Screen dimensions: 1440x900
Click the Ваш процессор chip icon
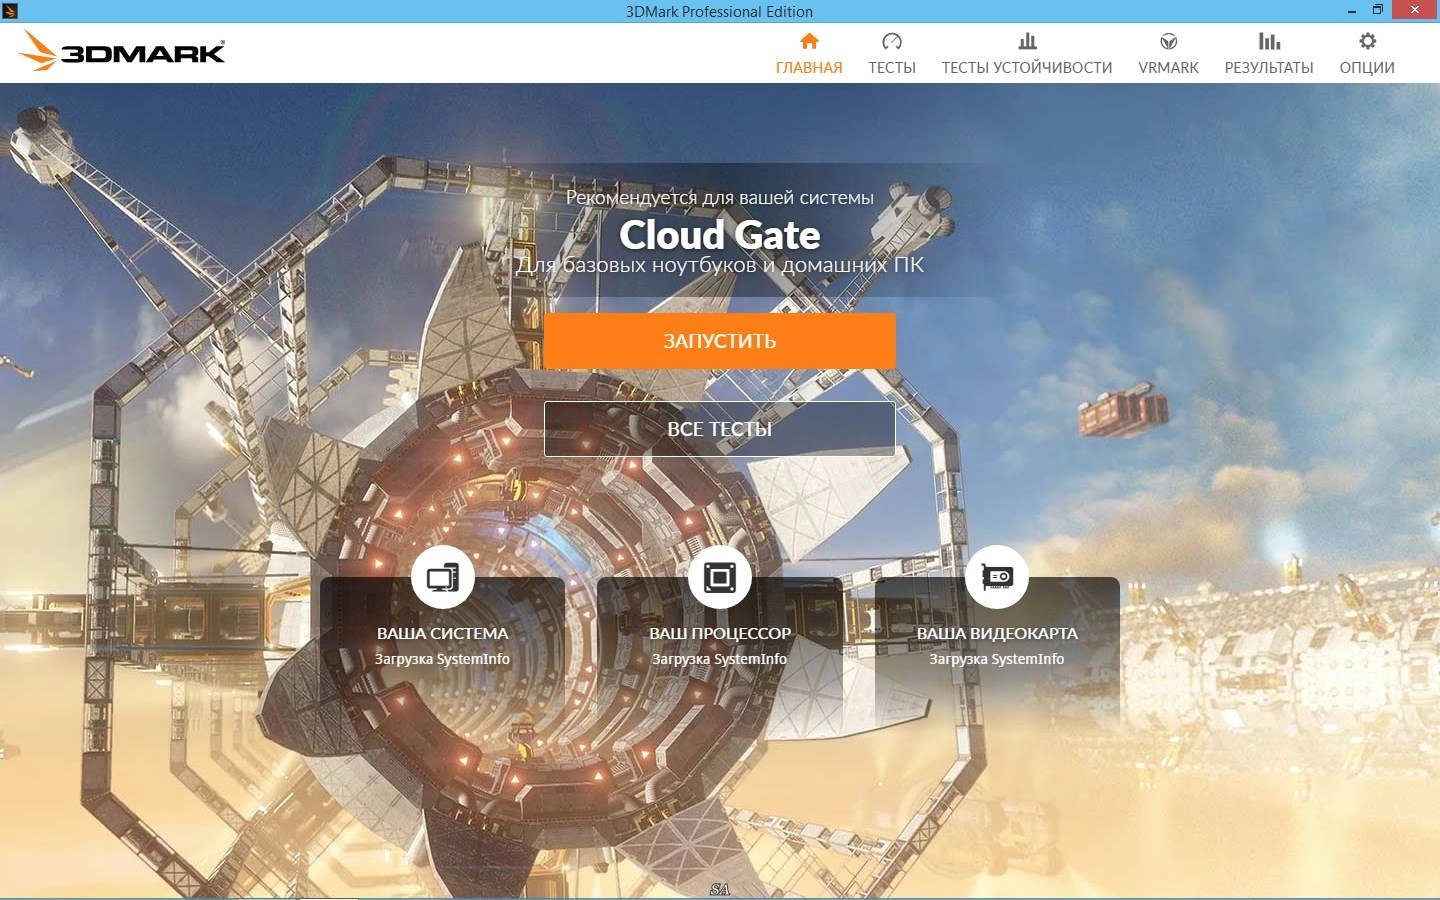pyautogui.click(x=720, y=577)
